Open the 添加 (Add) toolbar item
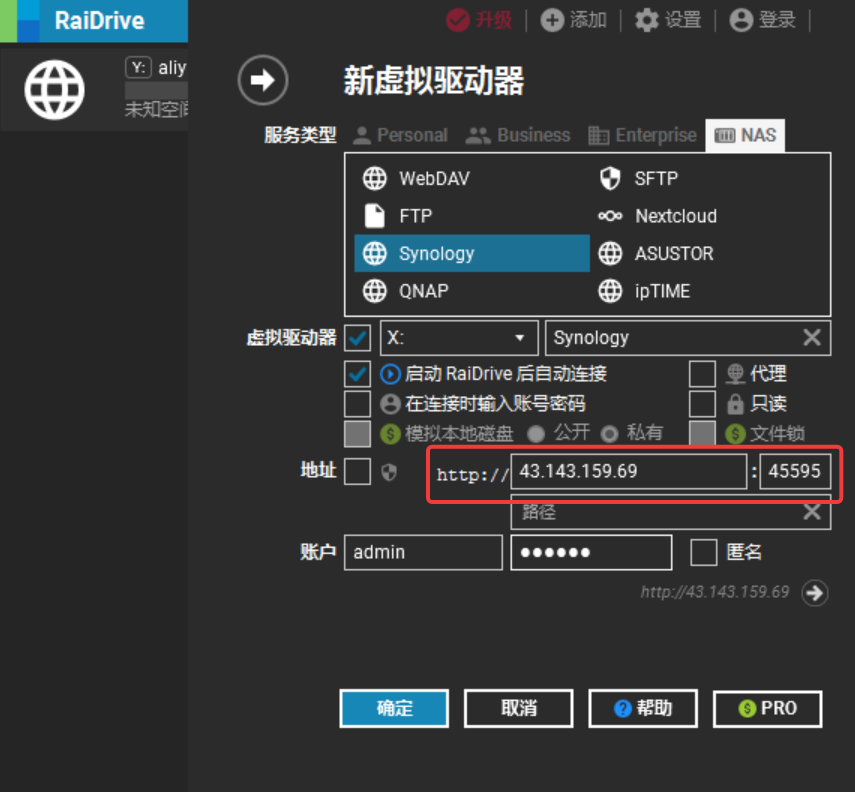 point(574,21)
